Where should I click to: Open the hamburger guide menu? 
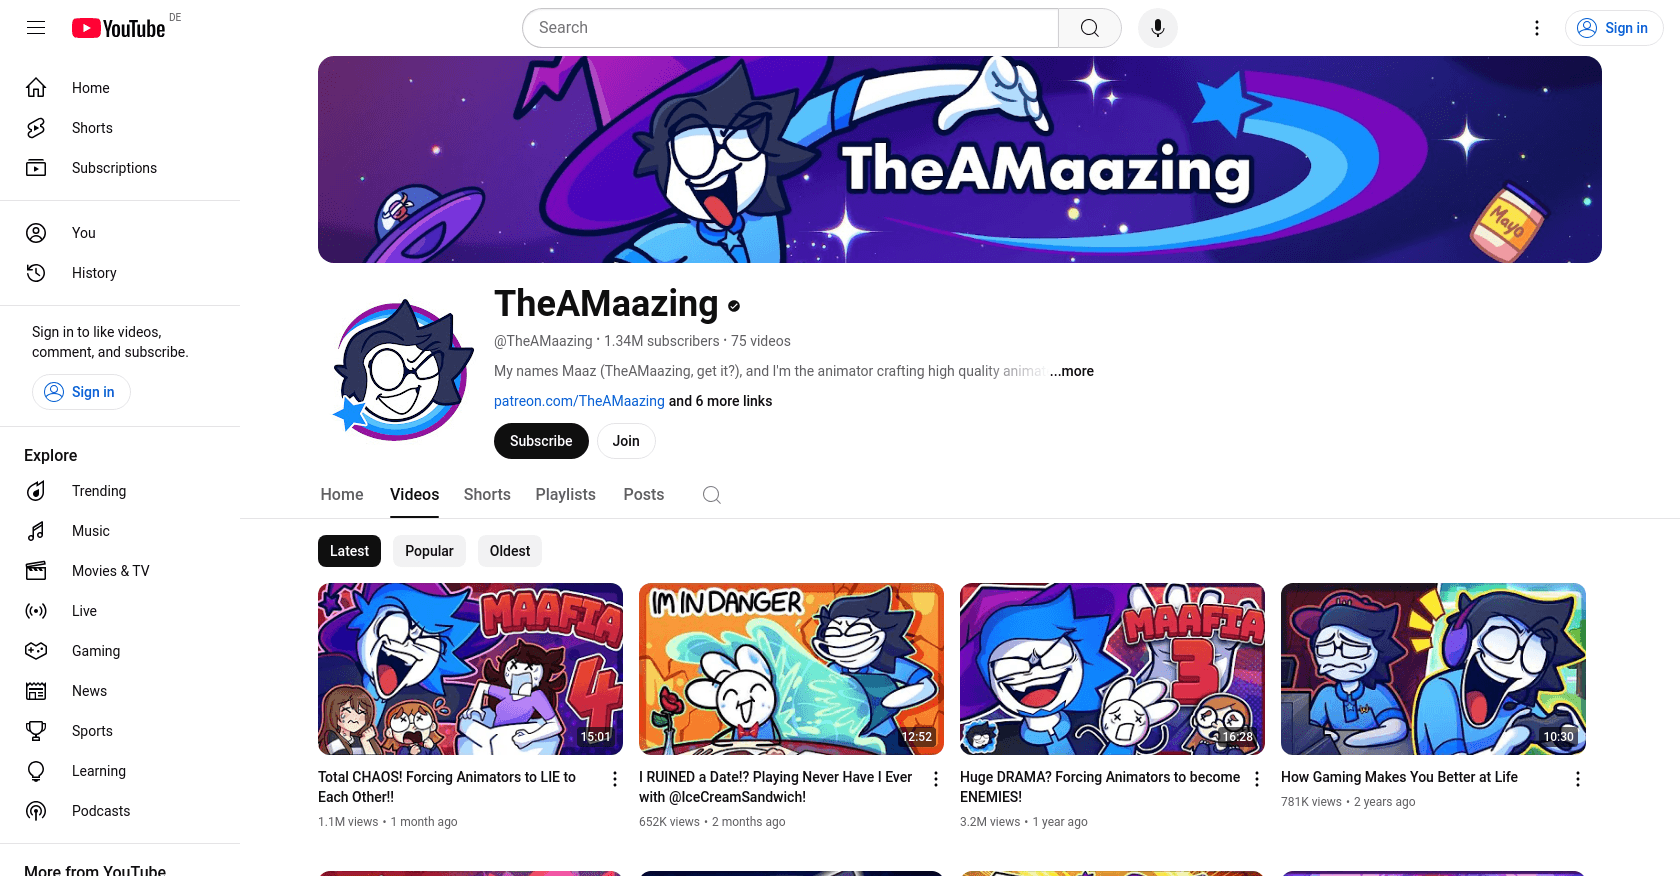[36, 28]
